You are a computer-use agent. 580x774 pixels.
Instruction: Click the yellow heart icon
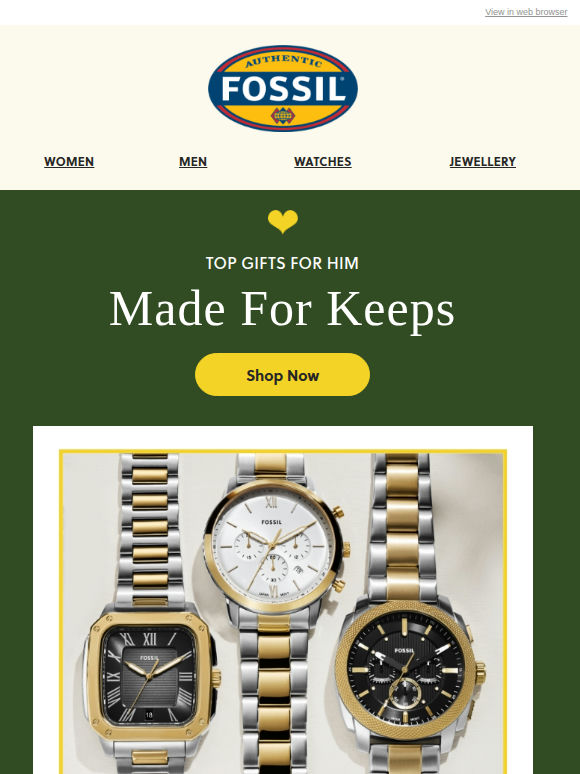pos(283,221)
